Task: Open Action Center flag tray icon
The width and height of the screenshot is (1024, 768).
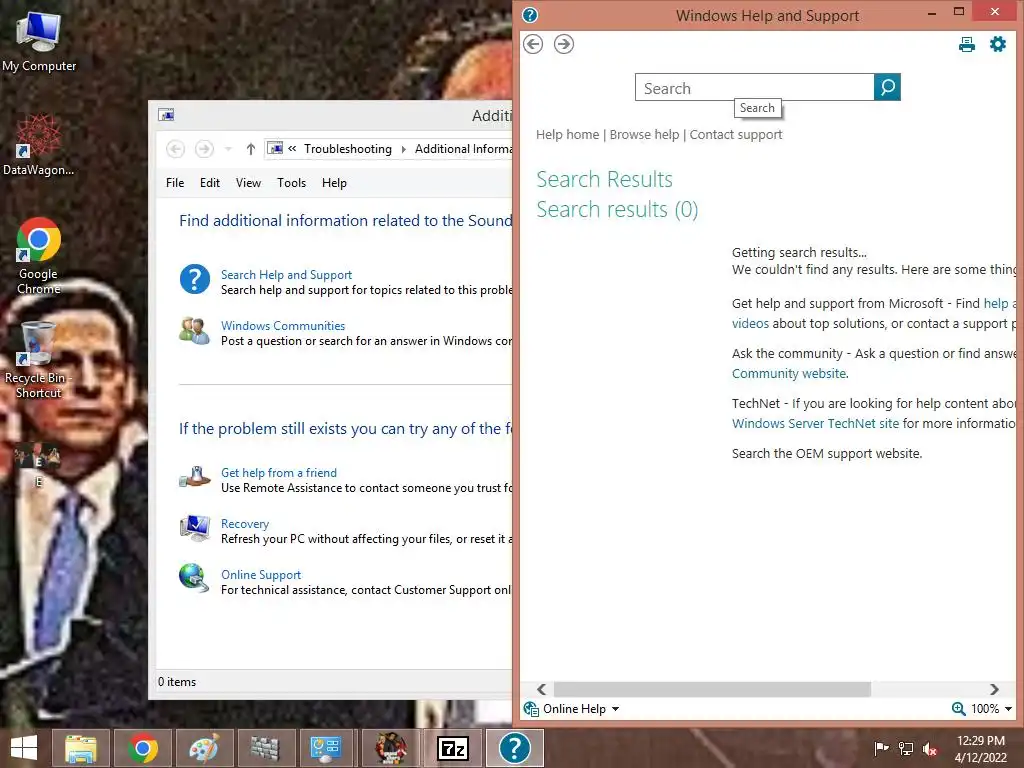Action: (881, 749)
